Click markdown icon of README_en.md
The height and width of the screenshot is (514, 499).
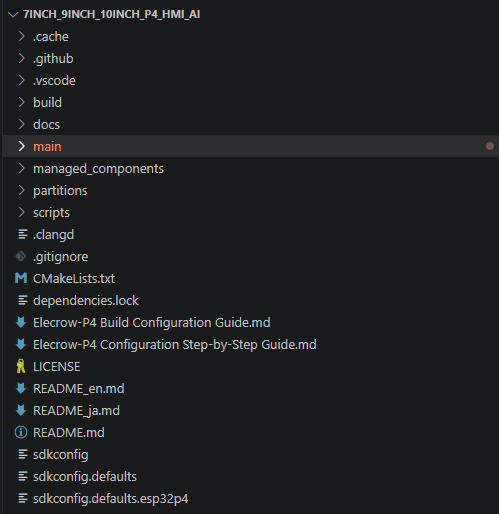coord(21,388)
